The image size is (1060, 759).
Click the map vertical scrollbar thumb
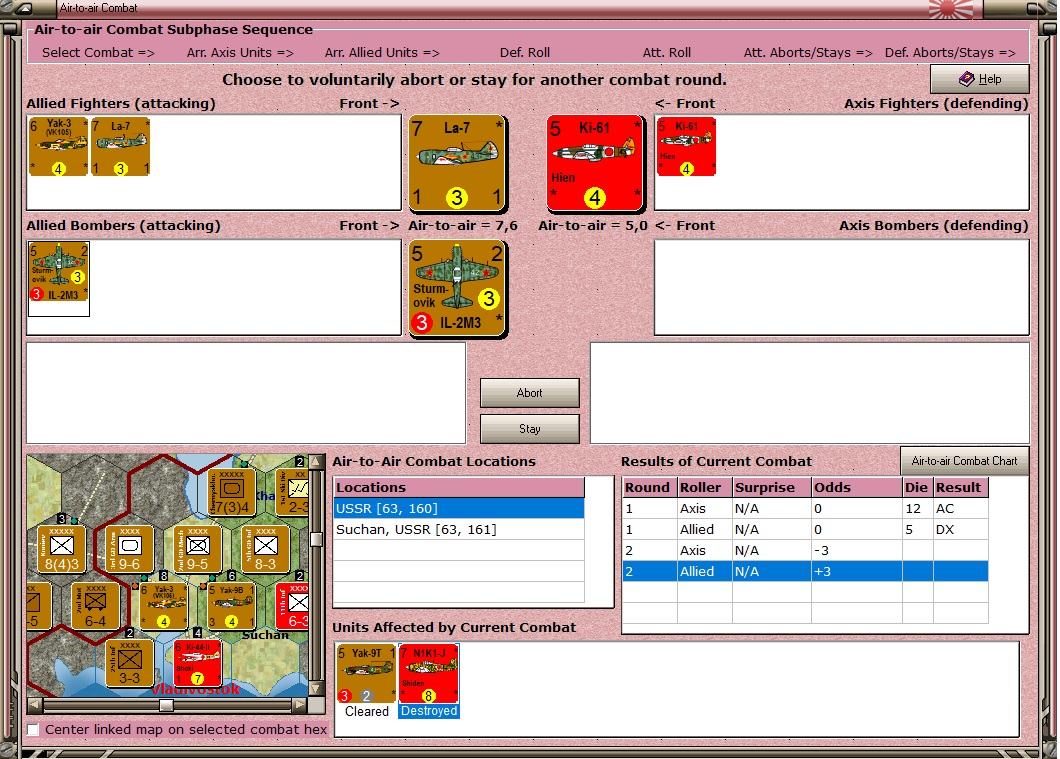316,539
